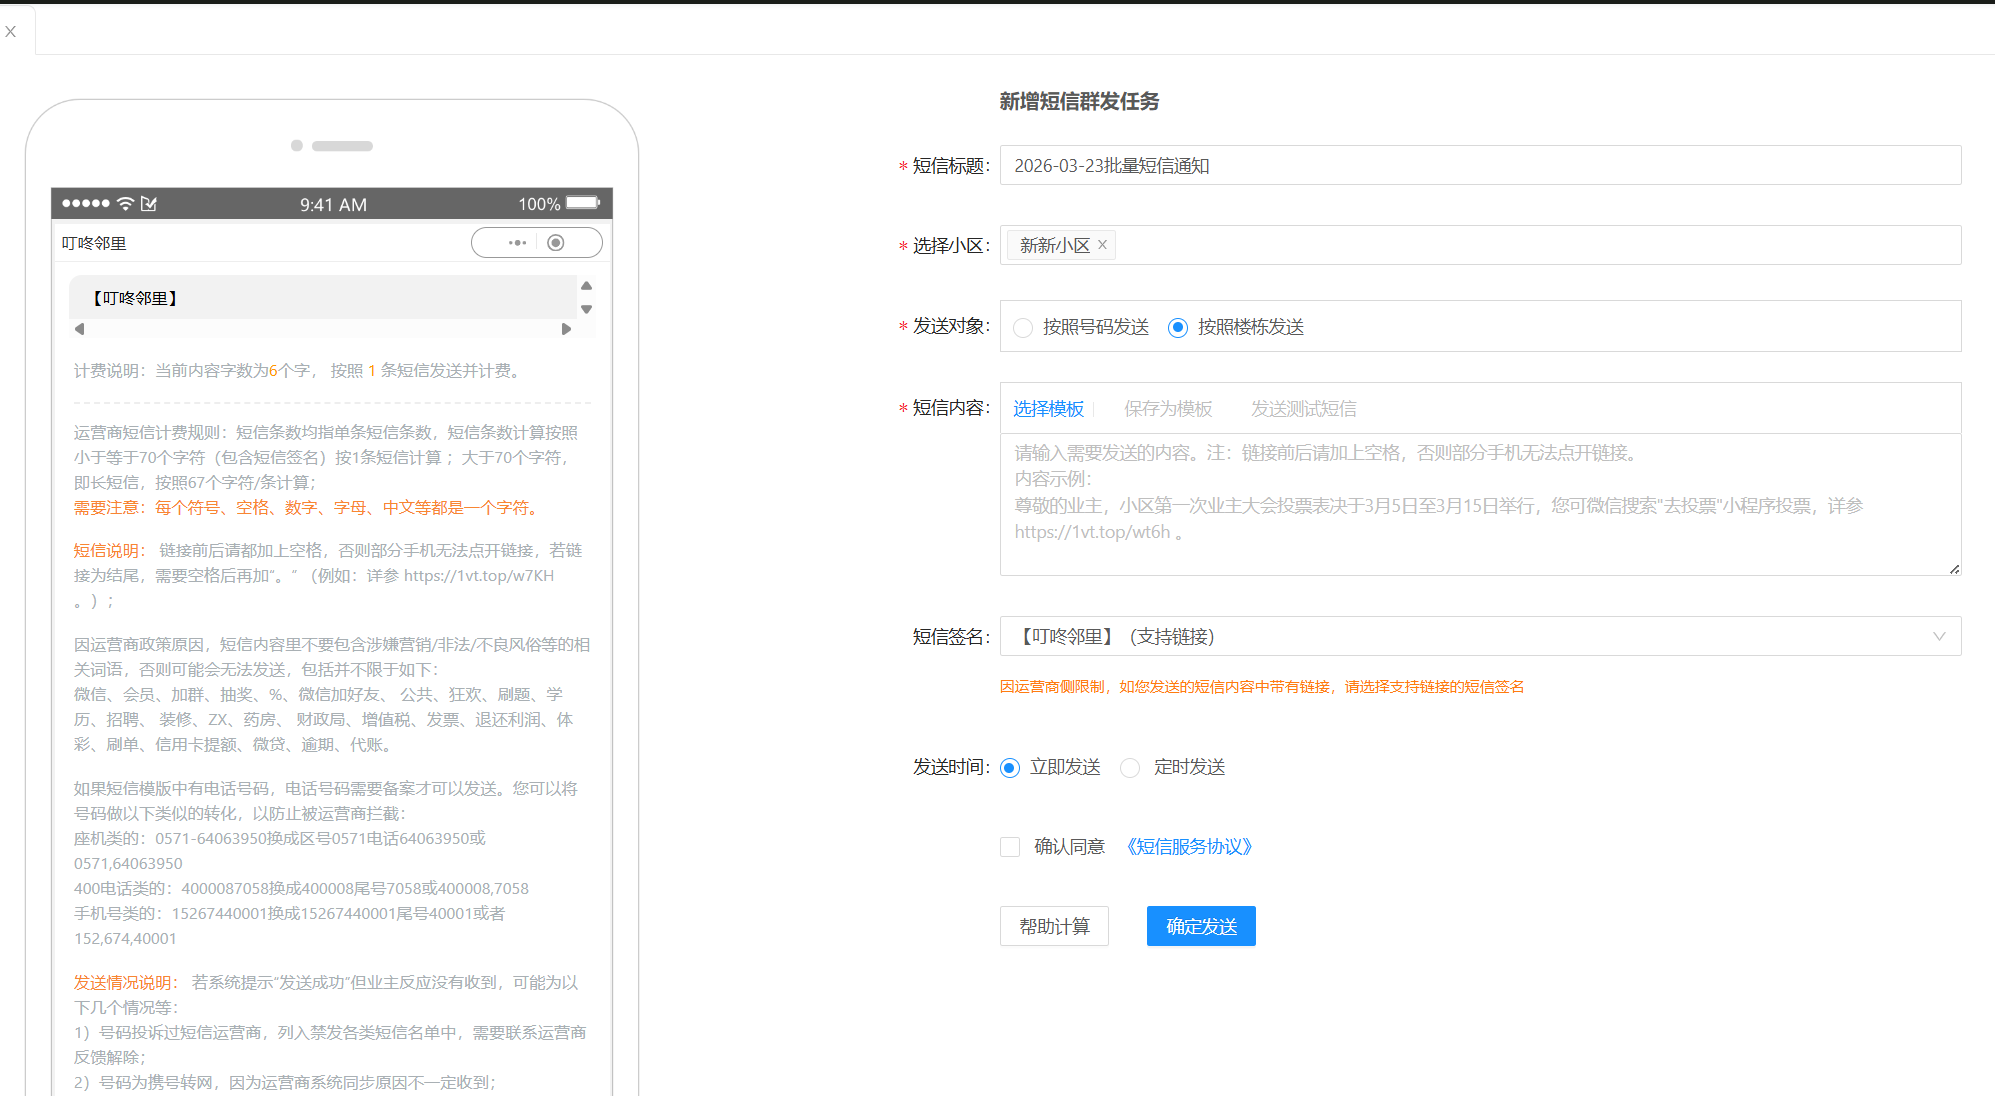Expand the 短信签名 dropdown arrow
This screenshot has height=1096, width=1995.
pyautogui.click(x=1938, y=637)
